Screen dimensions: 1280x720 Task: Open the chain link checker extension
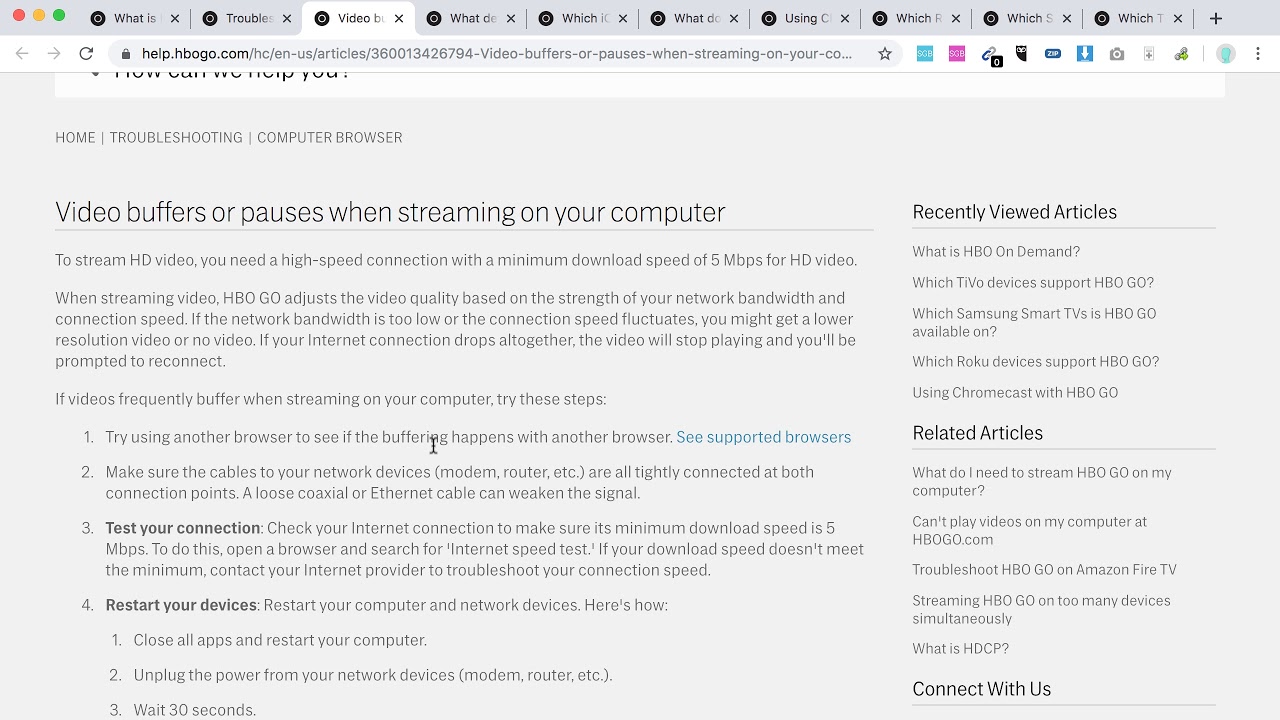(990, 55)
